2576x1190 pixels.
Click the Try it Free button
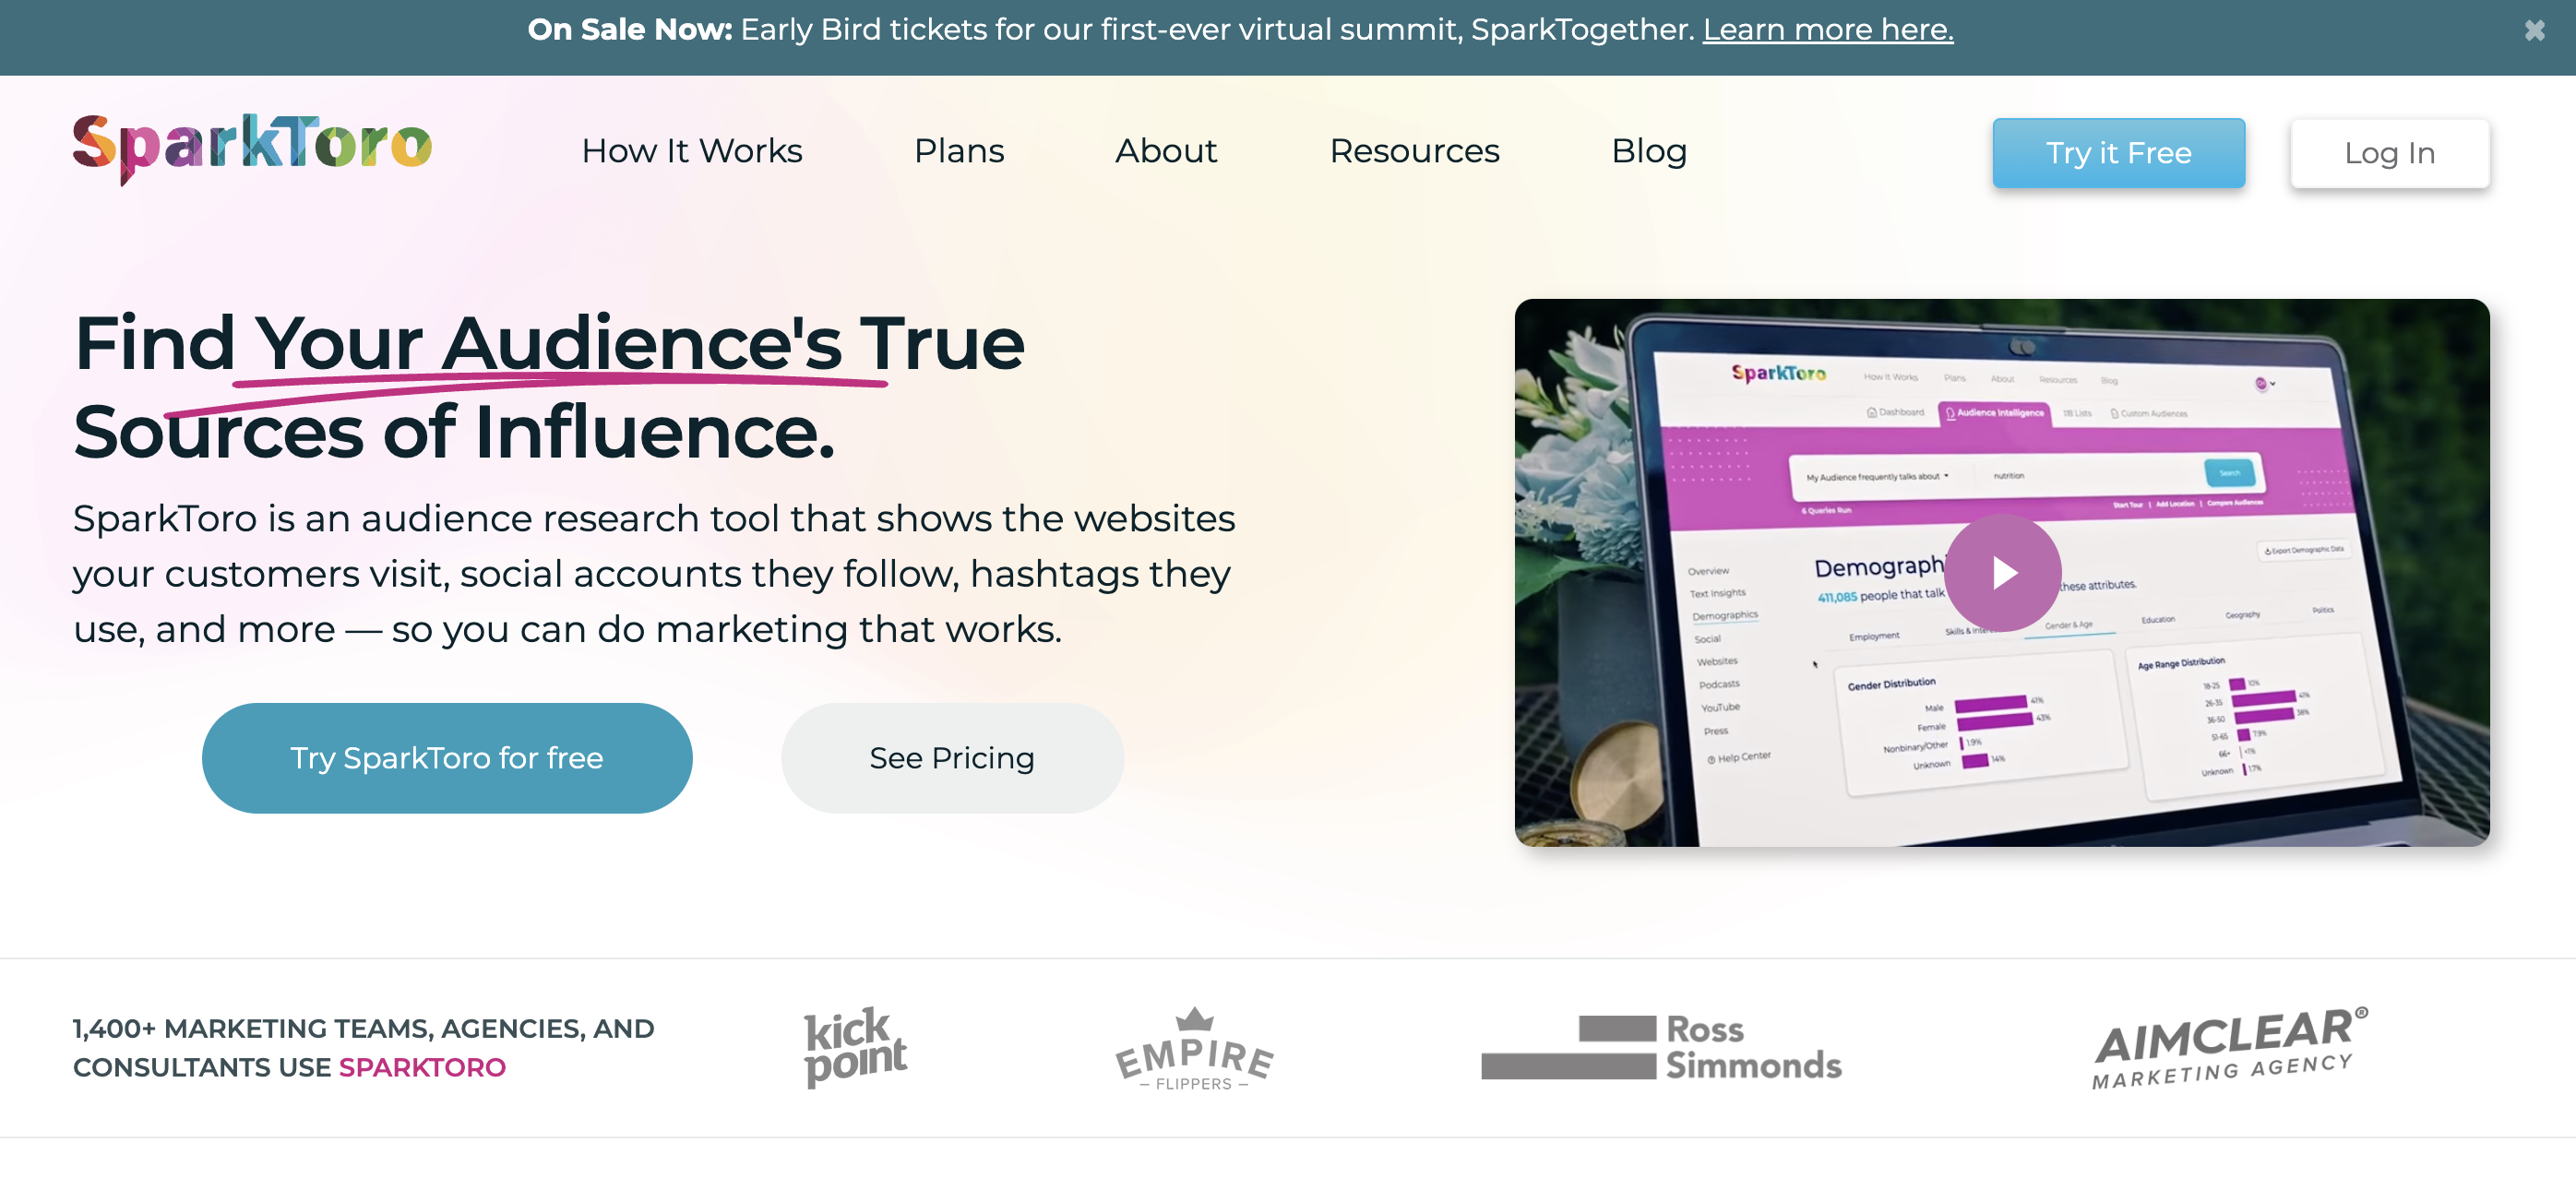[x=2117, y=151]
